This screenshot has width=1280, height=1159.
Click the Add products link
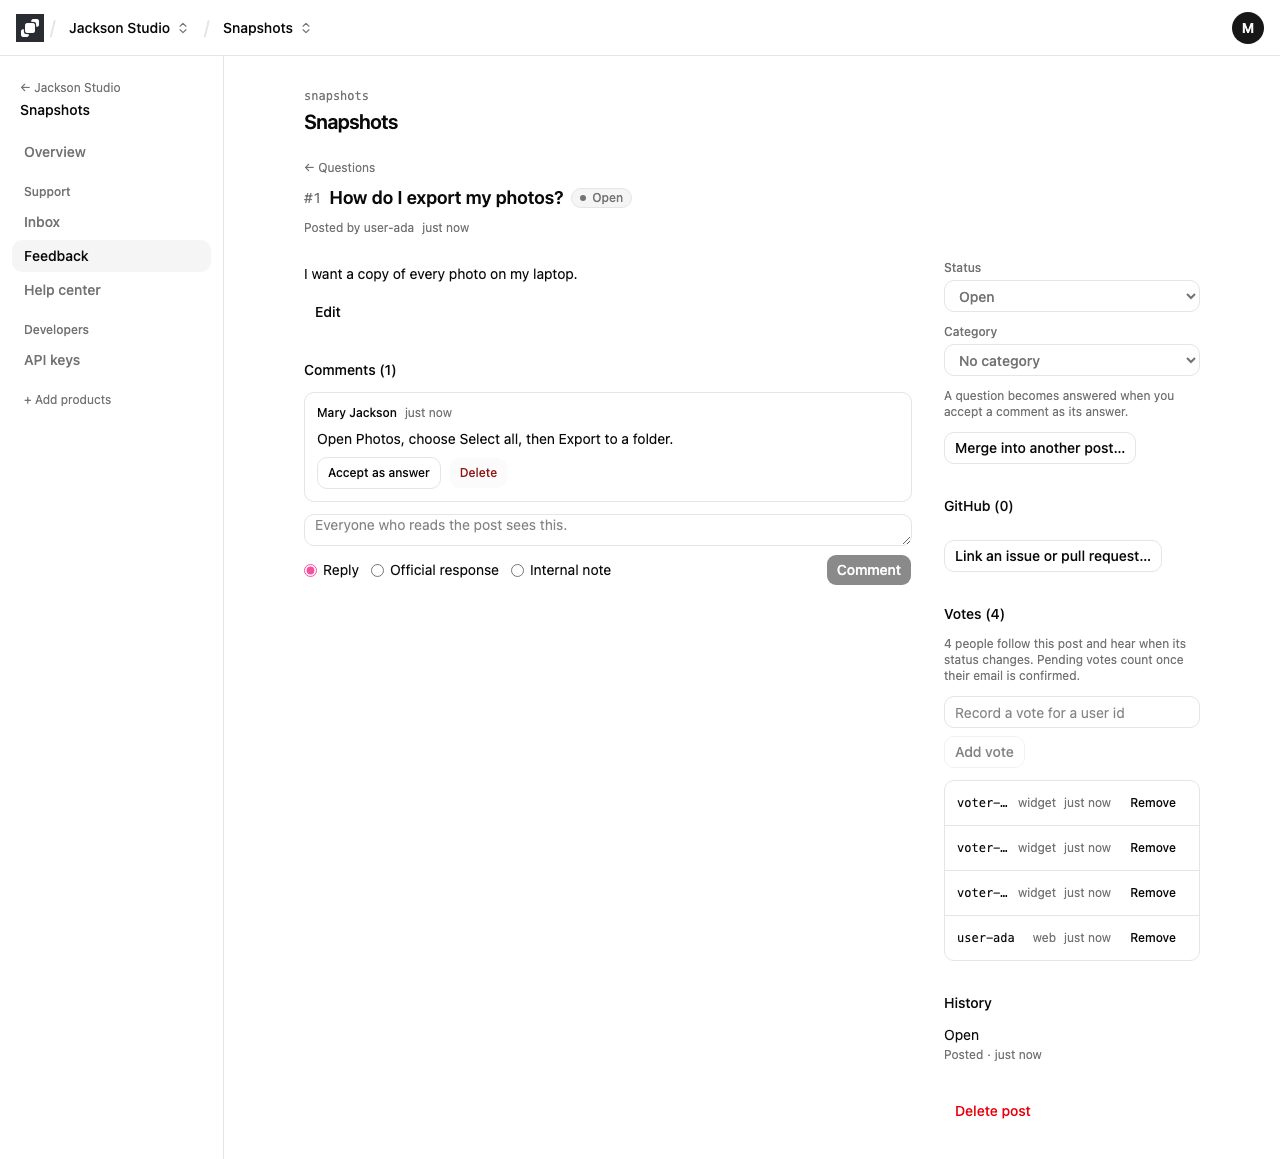coord(67,400)
